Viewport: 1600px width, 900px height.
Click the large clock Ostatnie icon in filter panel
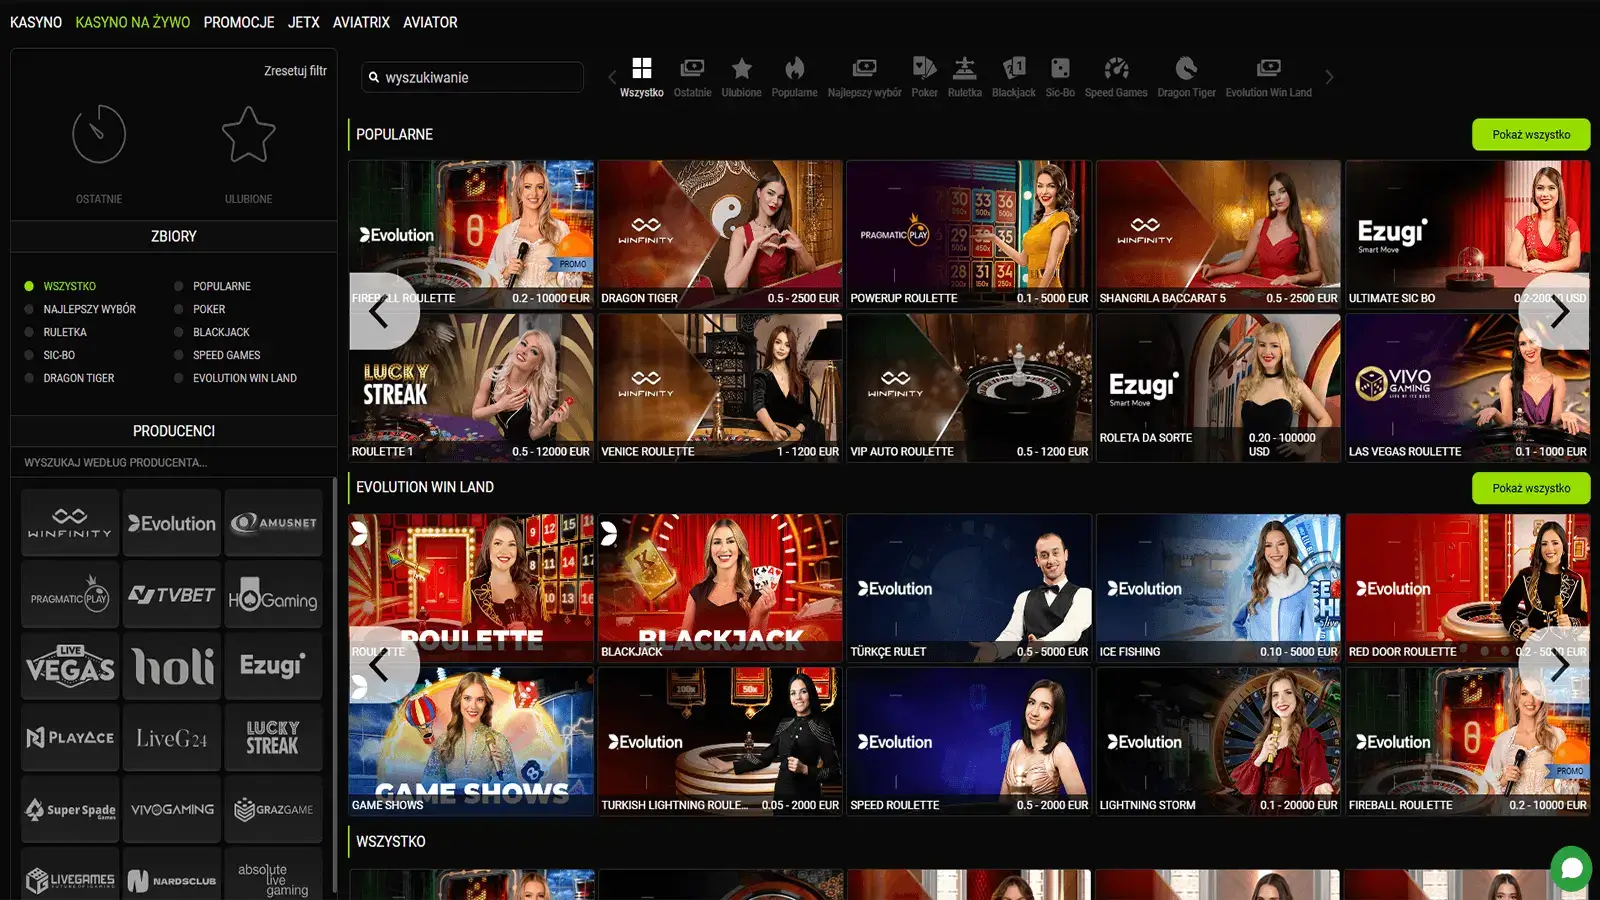(x=99, y=134)
